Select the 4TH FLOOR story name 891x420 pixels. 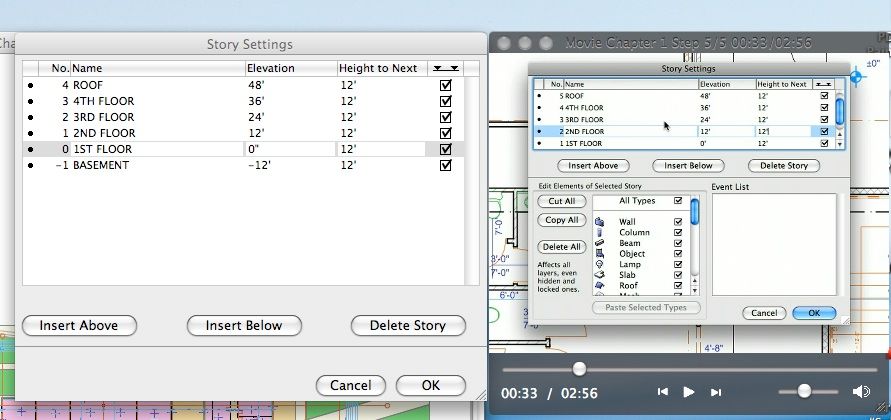[x=103, y=101]
